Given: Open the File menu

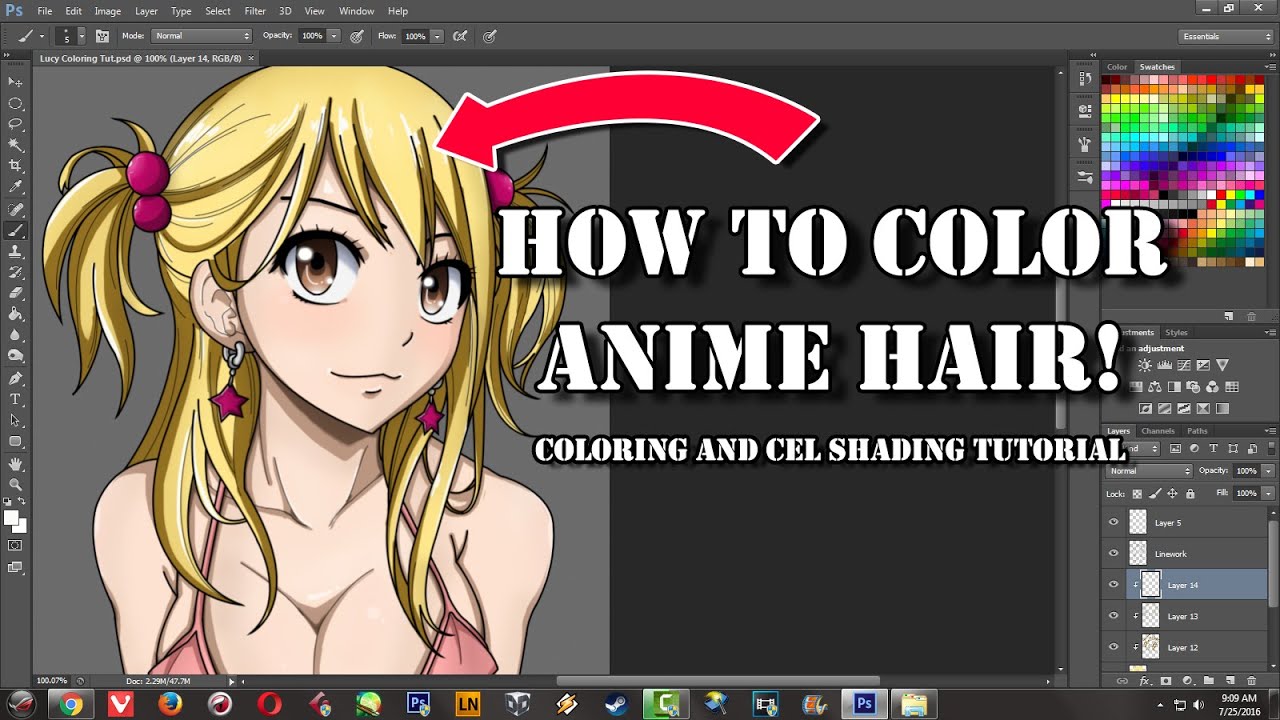Looking at the screenshot, I should pos(44,11).
